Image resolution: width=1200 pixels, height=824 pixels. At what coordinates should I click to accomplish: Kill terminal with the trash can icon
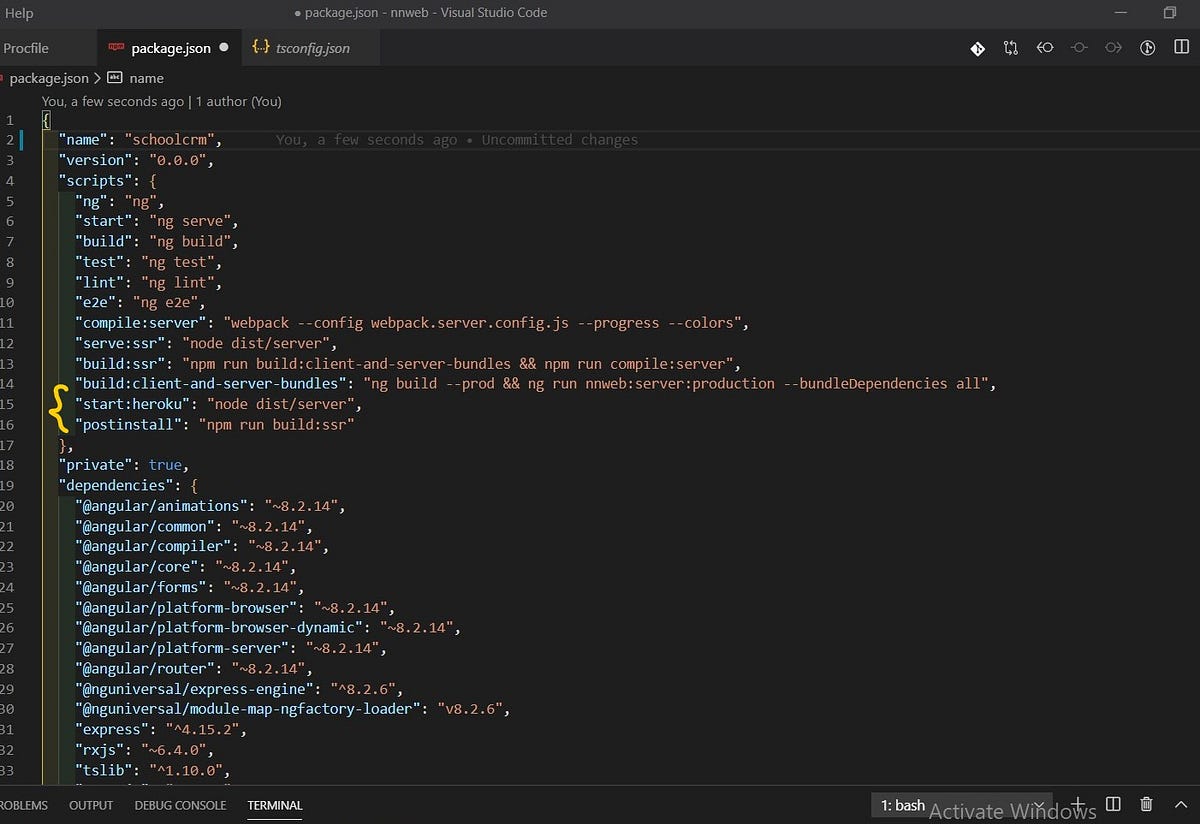point(1147,804)
